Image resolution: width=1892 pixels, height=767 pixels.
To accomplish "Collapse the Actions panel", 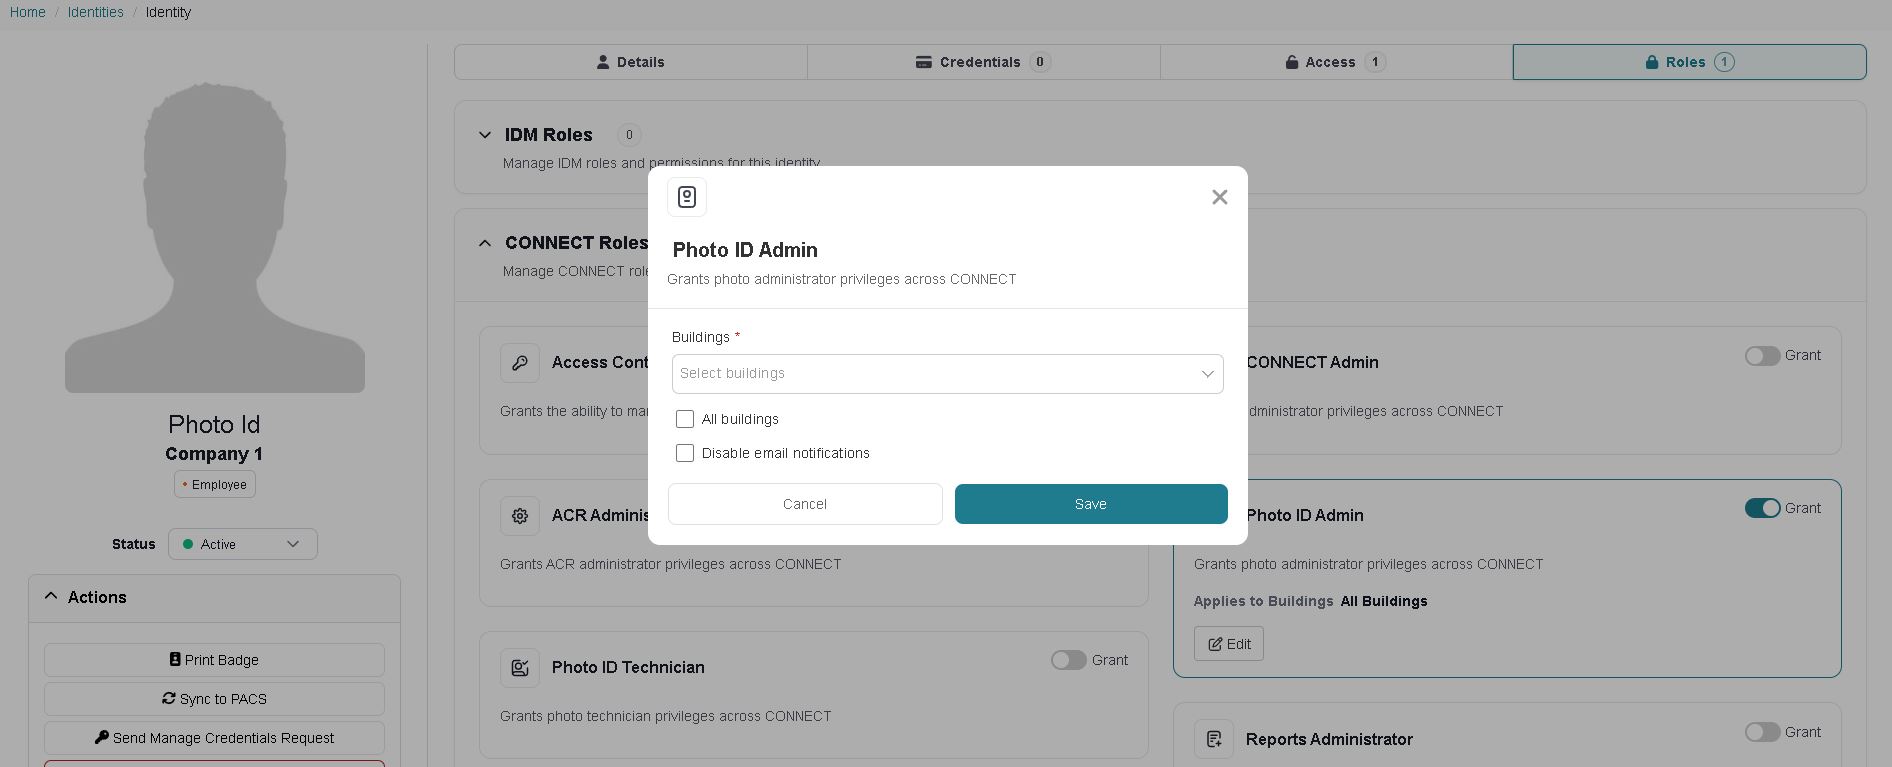I will pyautogui.click(x=51, y=597).
